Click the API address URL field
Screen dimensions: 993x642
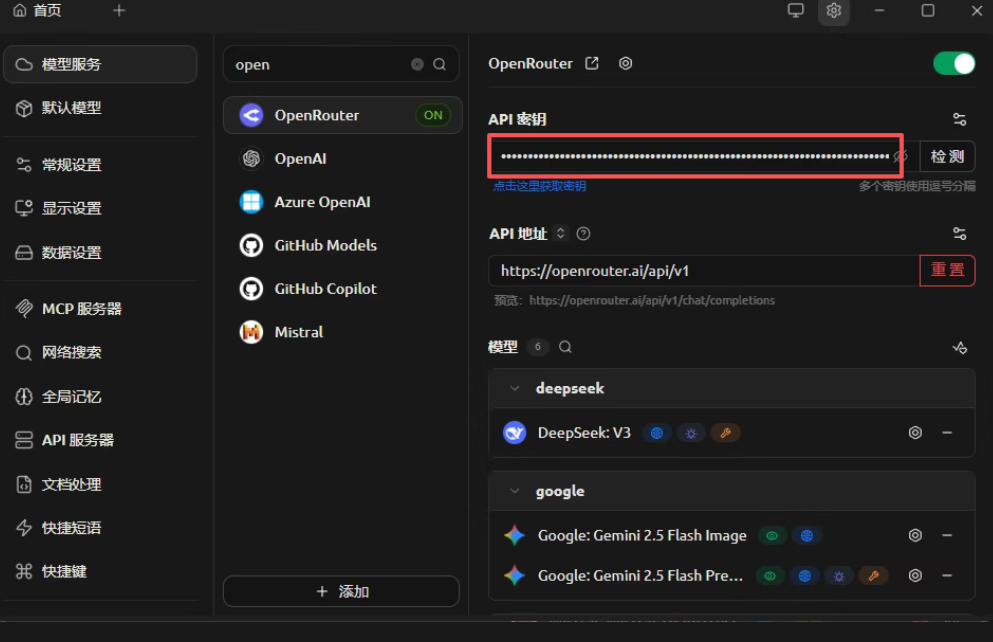coord(704,271)
